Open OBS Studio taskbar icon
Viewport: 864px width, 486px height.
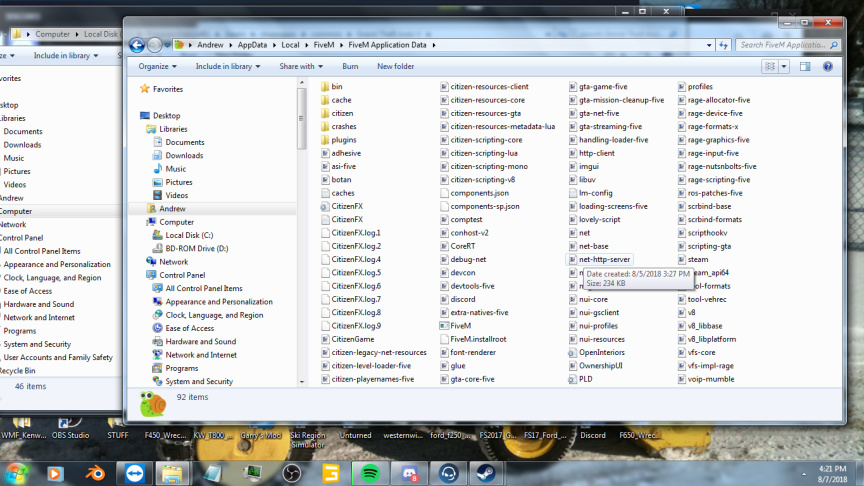(x=292, y=472)
